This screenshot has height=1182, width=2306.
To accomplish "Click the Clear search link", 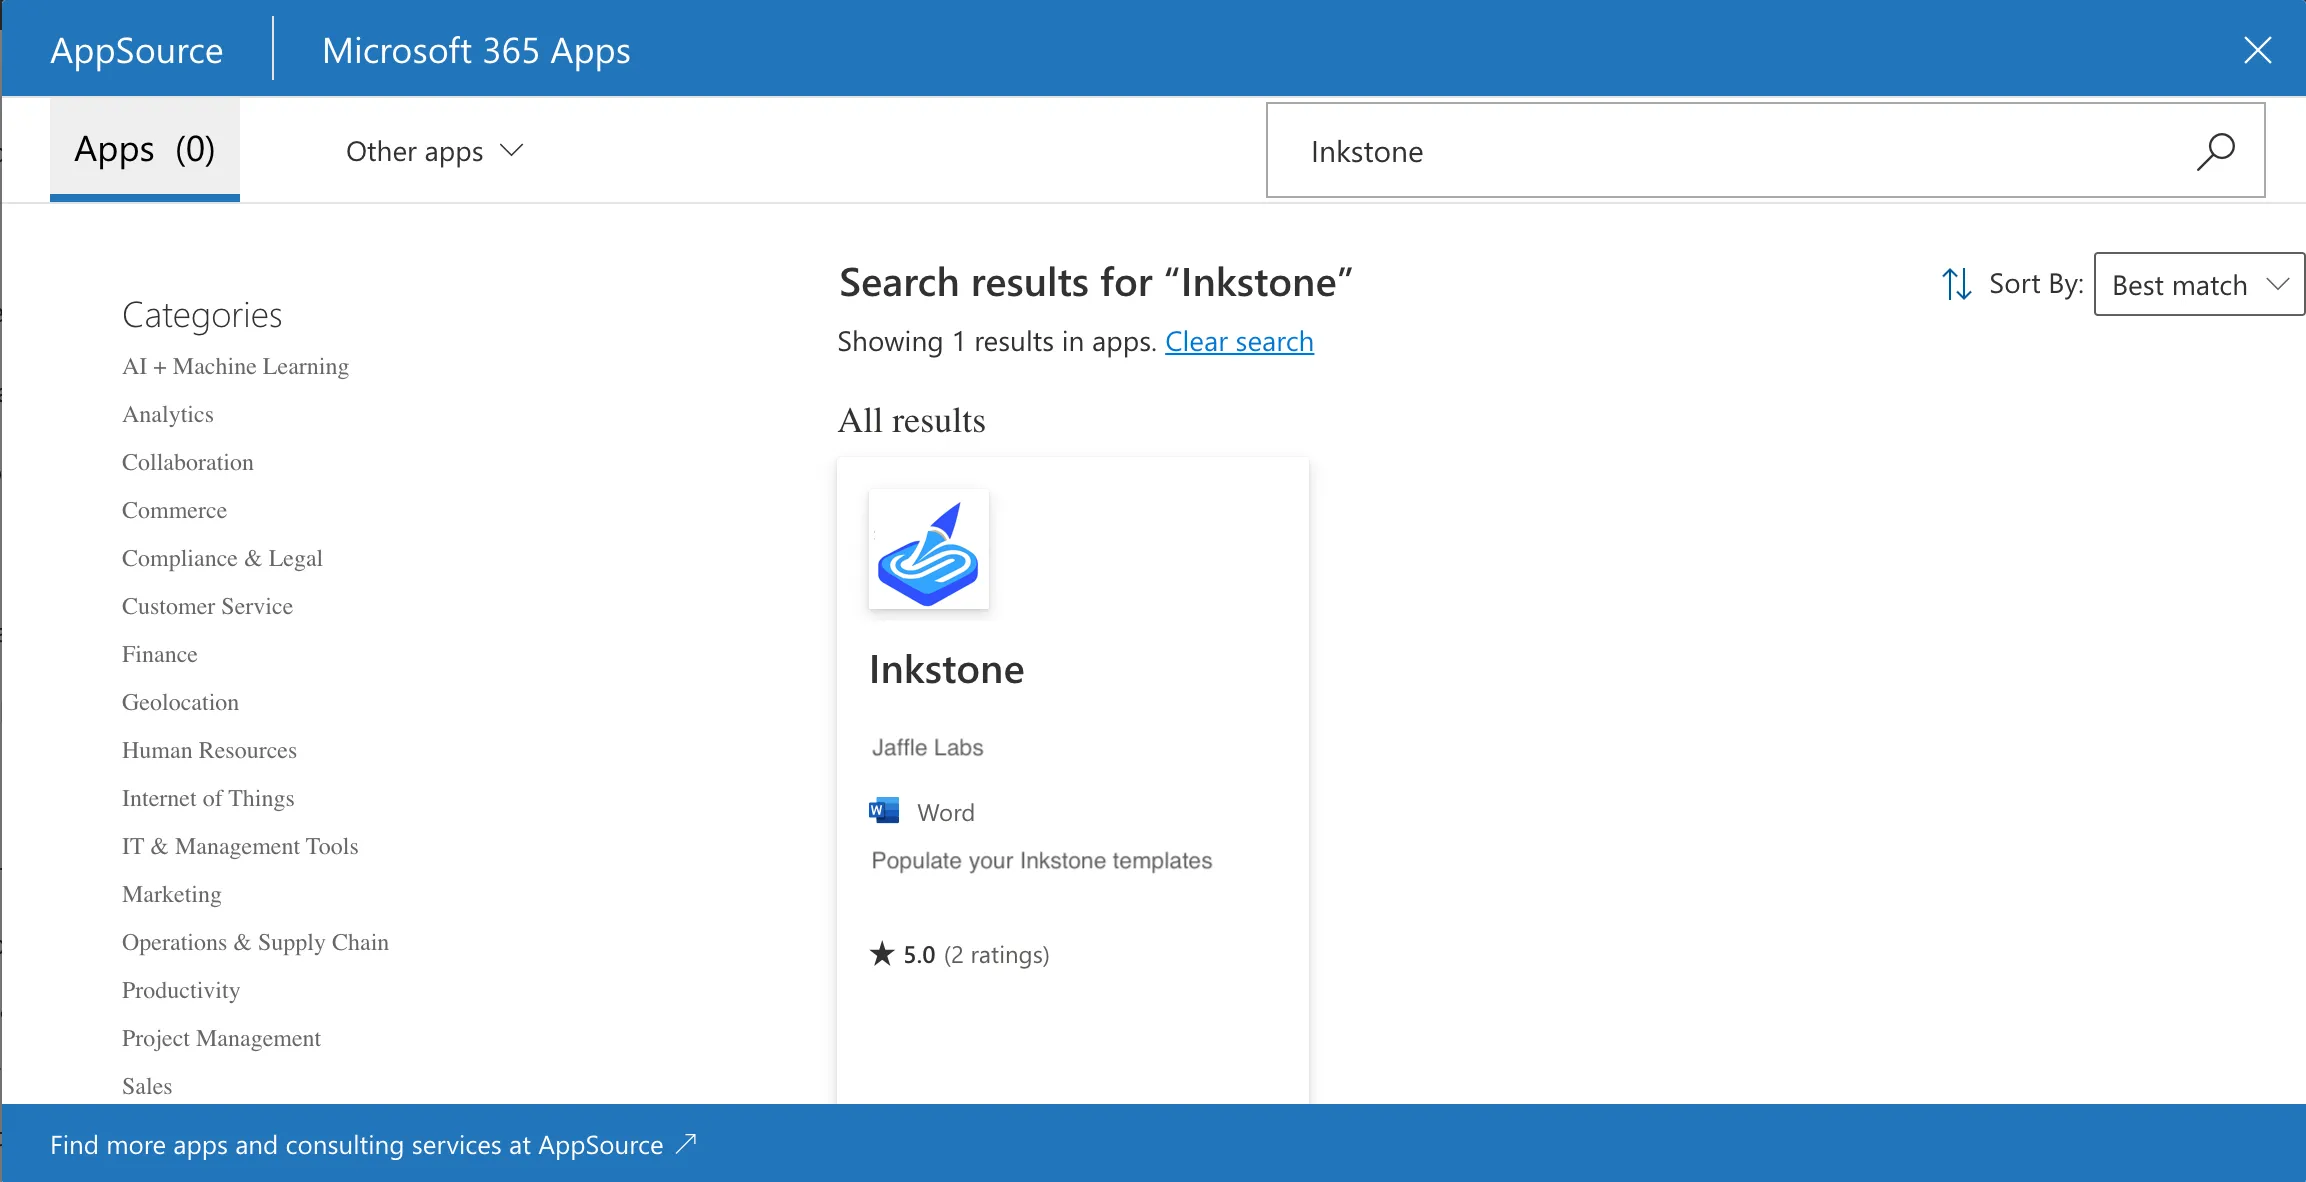I will (x=1239, y=341).
